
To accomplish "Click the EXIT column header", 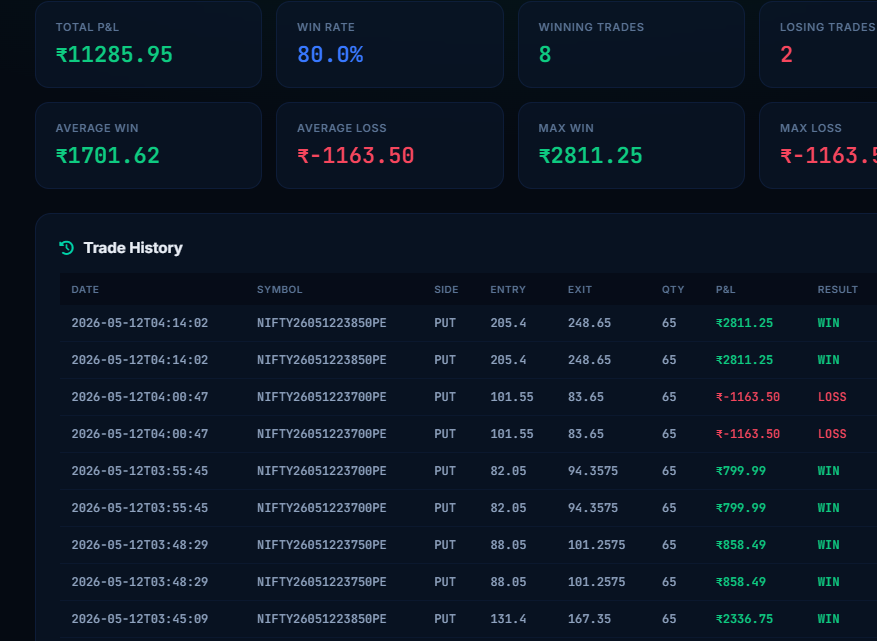I will (579, 289).
